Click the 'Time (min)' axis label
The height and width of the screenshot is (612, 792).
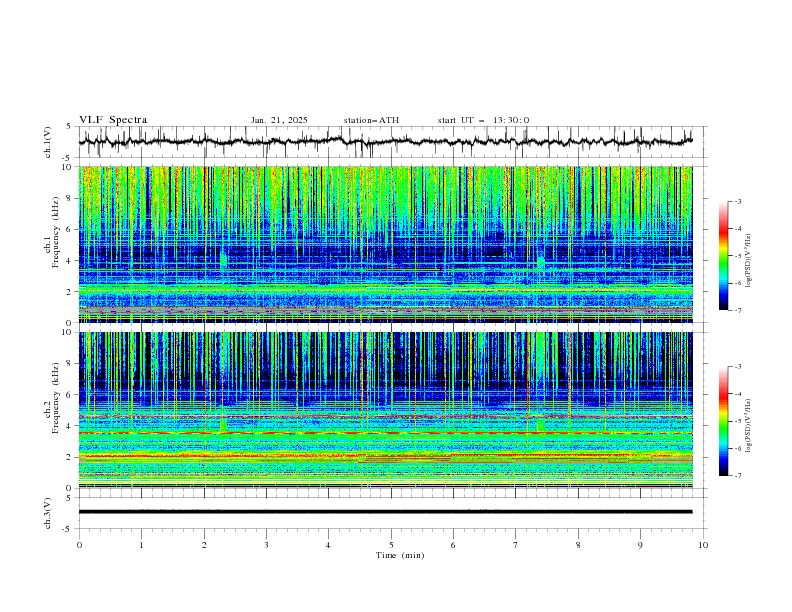pos(400,555)
